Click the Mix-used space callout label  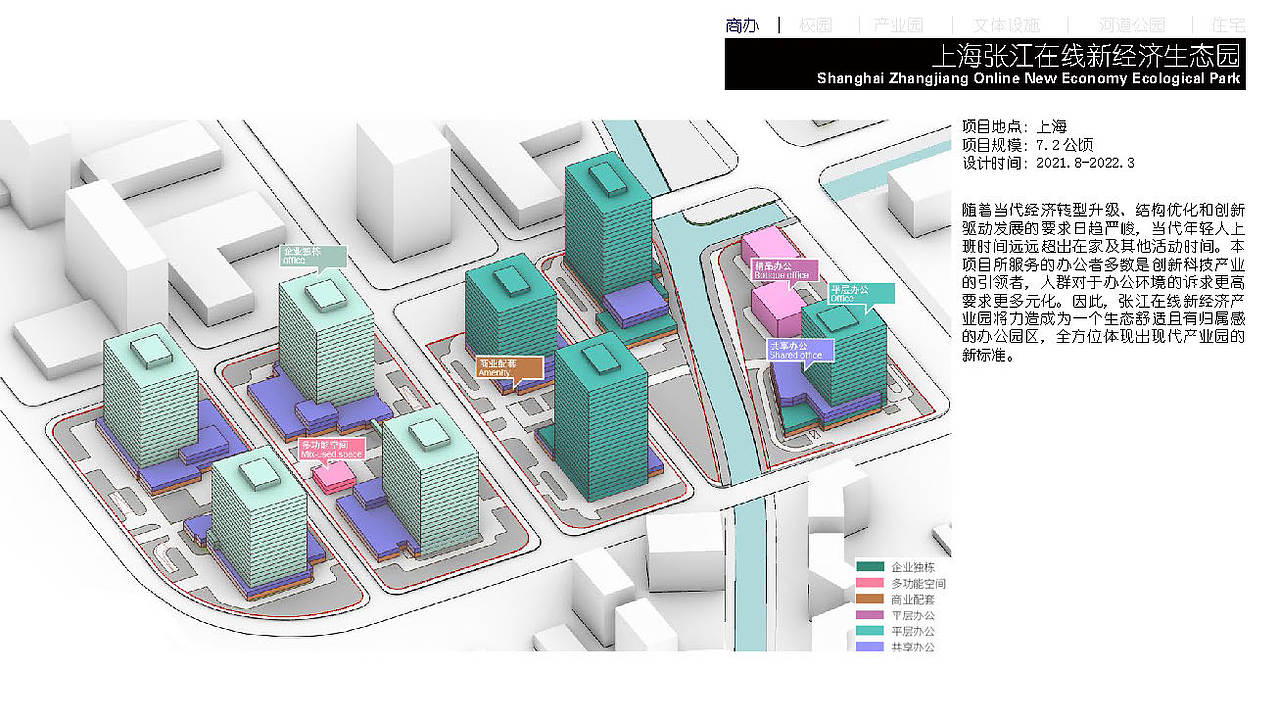(x=332, y=449)
